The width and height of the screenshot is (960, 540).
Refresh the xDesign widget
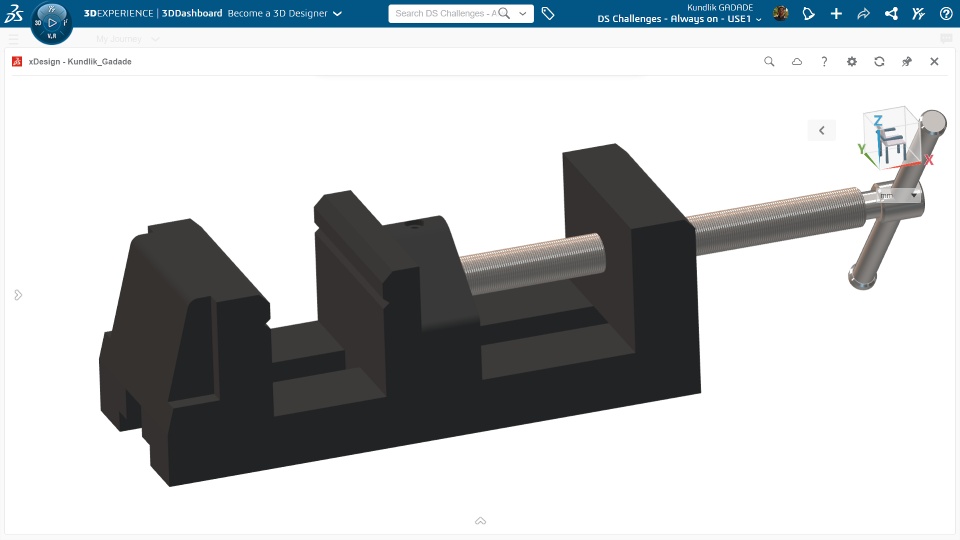(879, 61)
